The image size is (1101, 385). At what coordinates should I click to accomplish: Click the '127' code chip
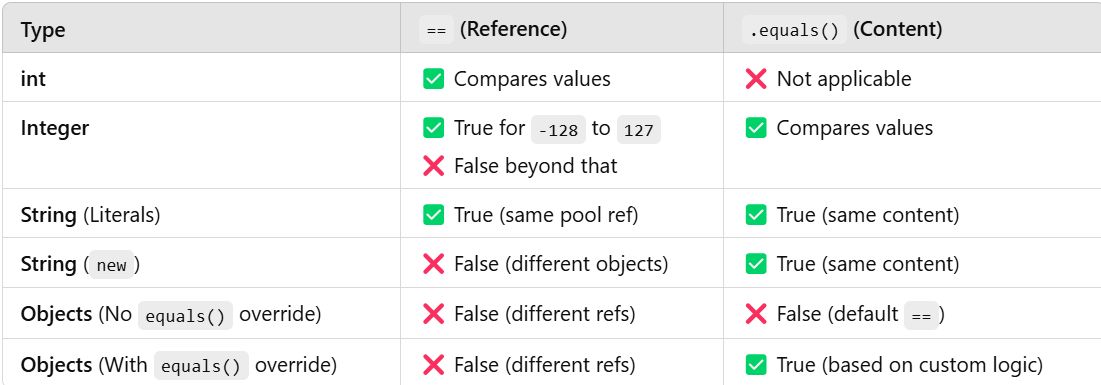pos(638,130)
